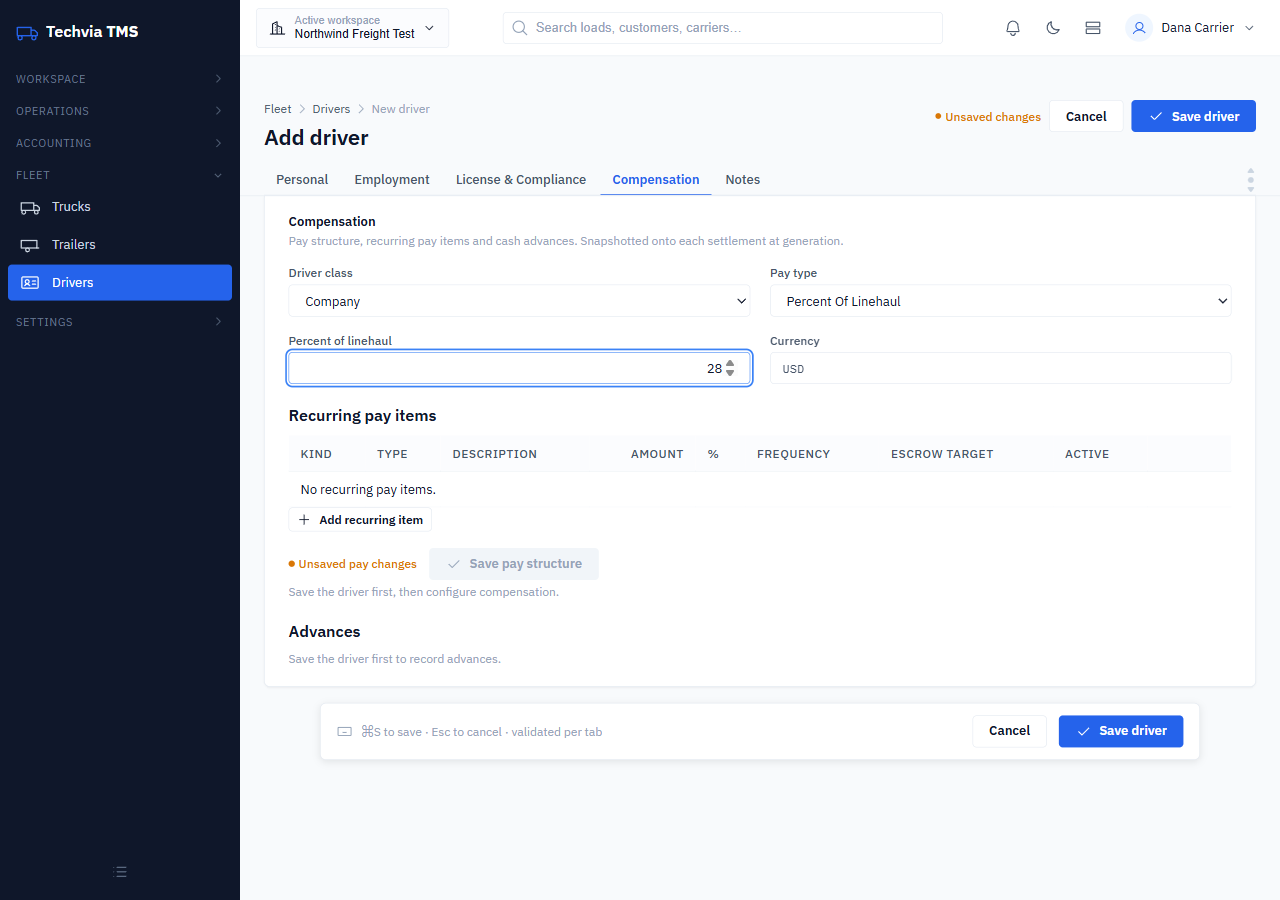1280x900 pixels.
Task: Open the Active workspace dropdown
Action: tap(353, 28)
